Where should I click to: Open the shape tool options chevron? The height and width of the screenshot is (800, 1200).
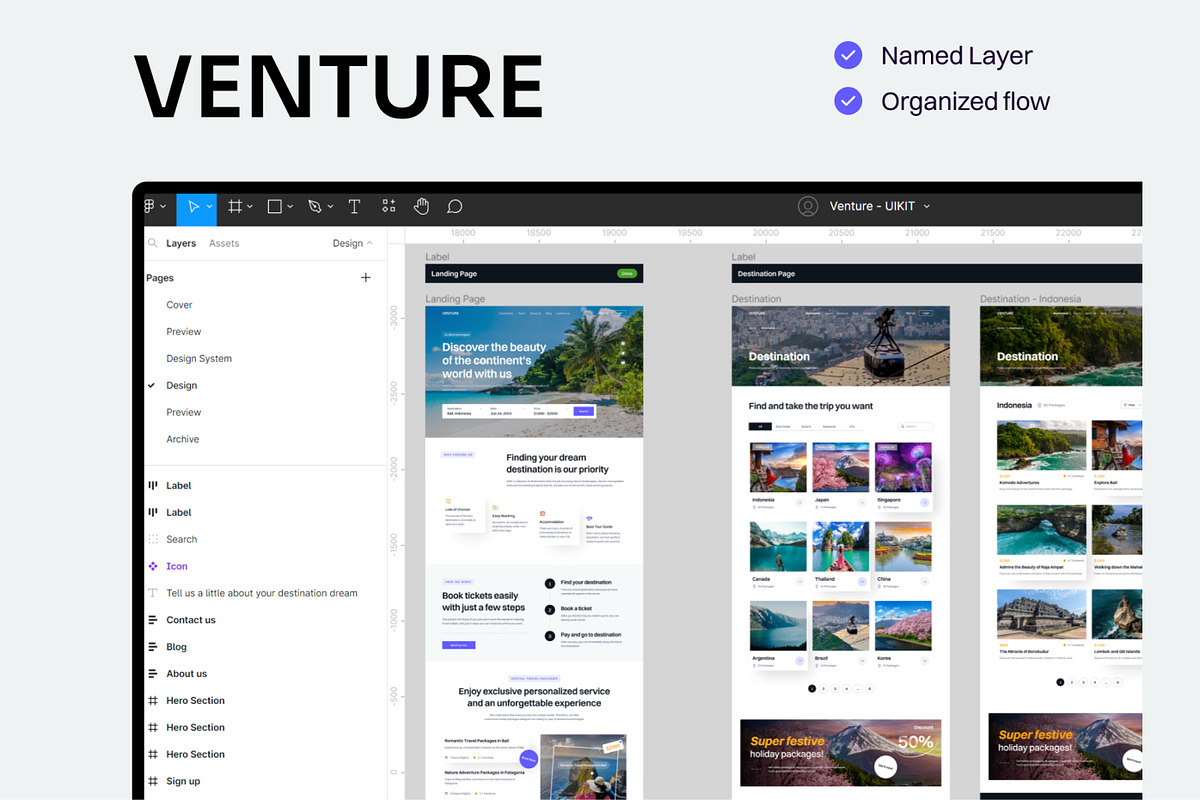click(x=290, y=207)
